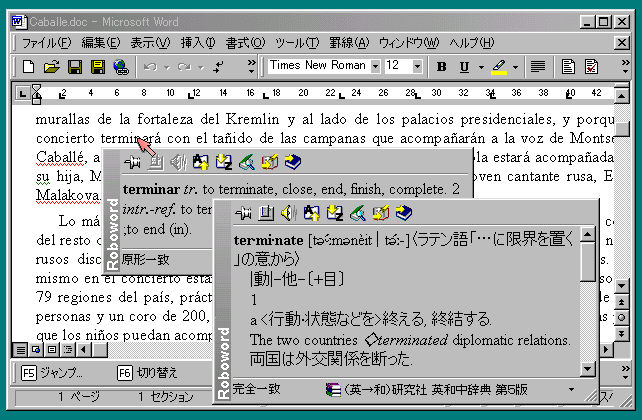The image size is (642, 420).
Task: Toggle the pushpin in the terminate popup
Action: 243,213
